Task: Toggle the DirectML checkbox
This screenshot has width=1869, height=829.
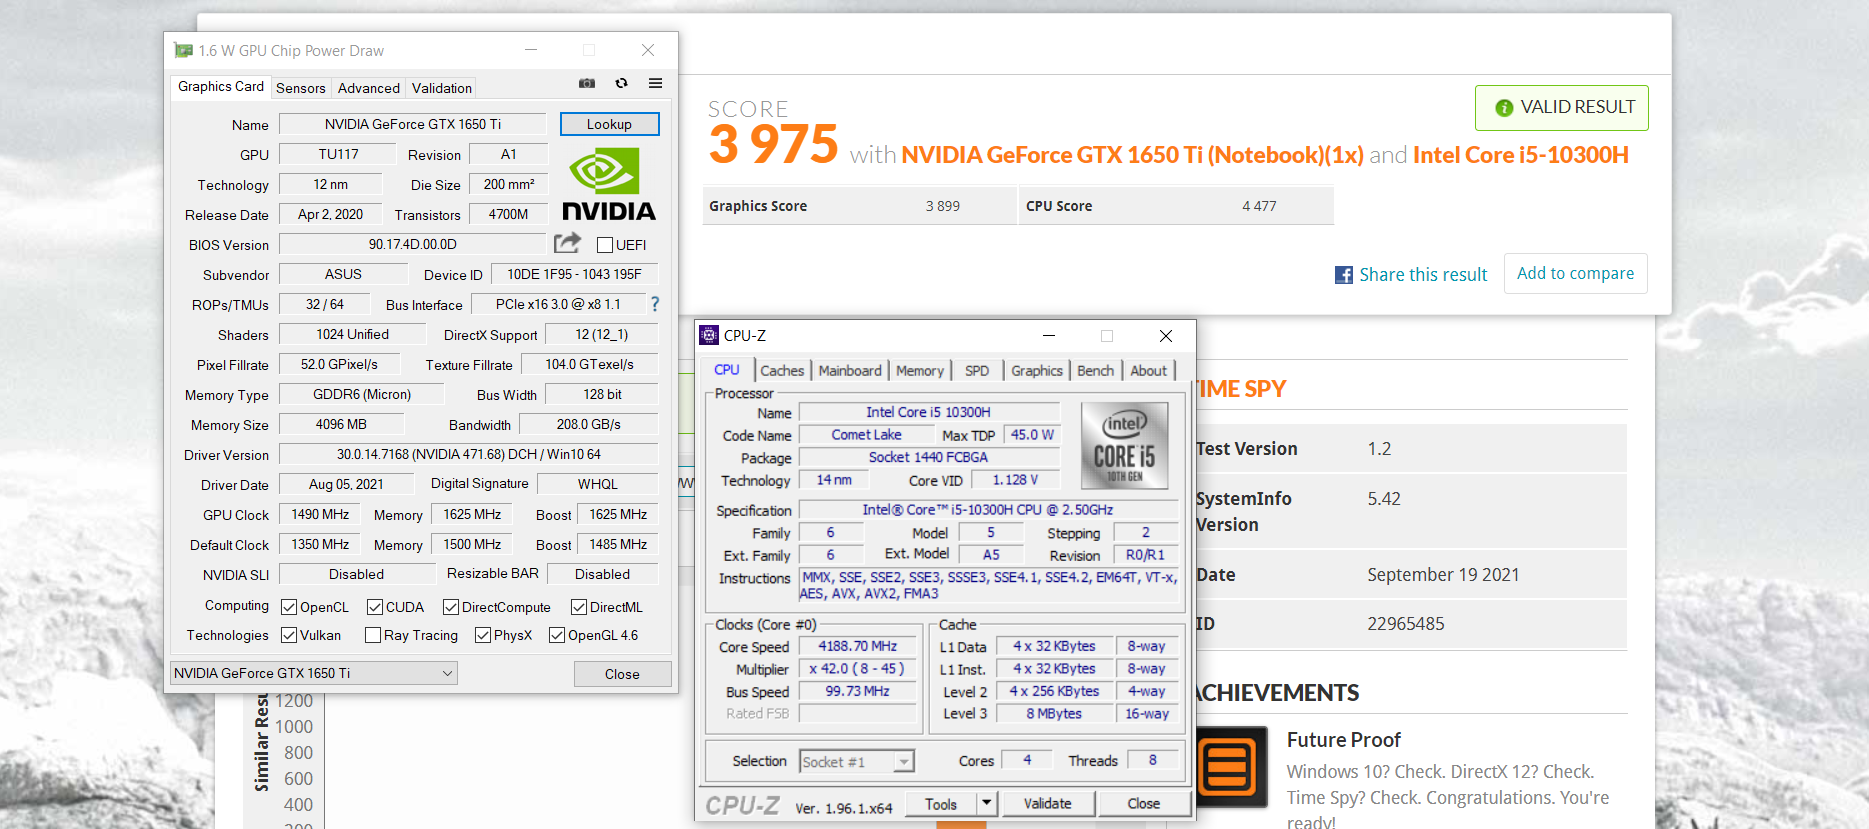Action: tap(579, 607)
